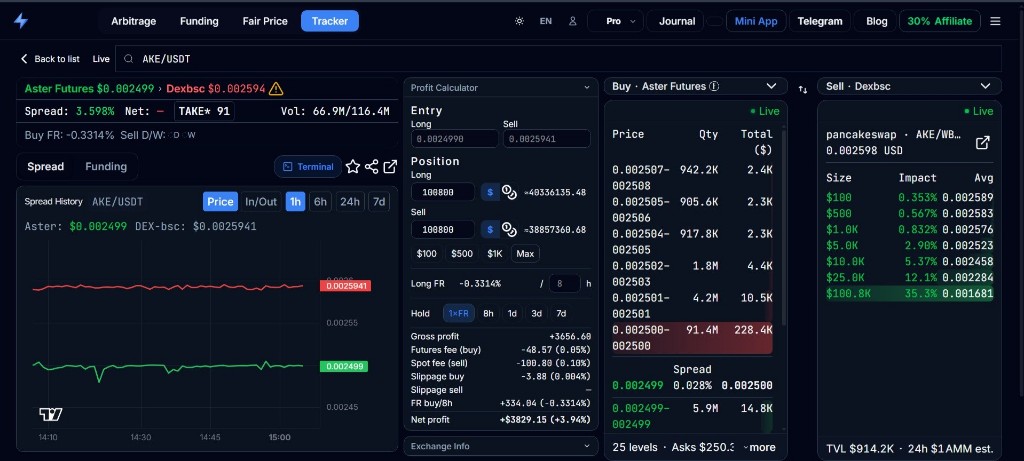This screenshot has height=461, width=1024.
Task: Show more order book levels
Action: tap(762, 447)
